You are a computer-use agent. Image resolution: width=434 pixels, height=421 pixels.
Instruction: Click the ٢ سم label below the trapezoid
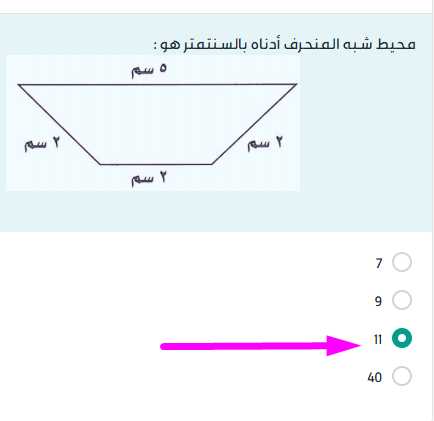149,178
